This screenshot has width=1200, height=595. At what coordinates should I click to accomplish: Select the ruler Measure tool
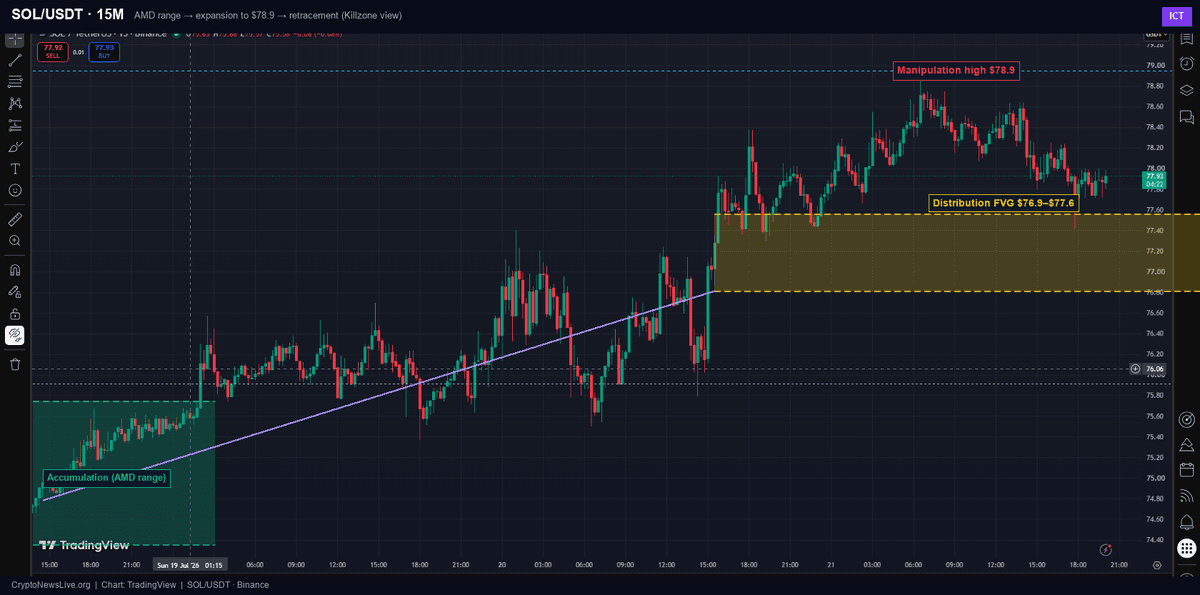click(x=15, y=218)
